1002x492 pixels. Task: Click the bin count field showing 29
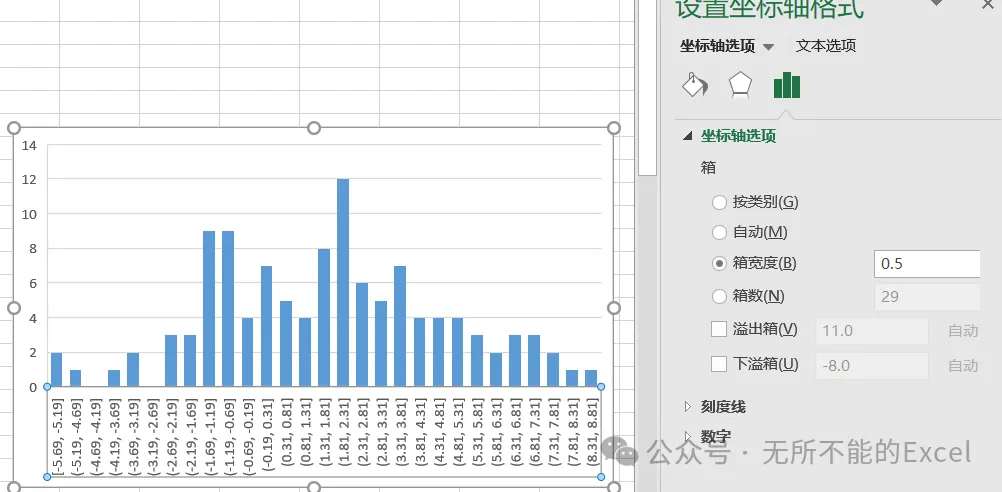[927, 297]
